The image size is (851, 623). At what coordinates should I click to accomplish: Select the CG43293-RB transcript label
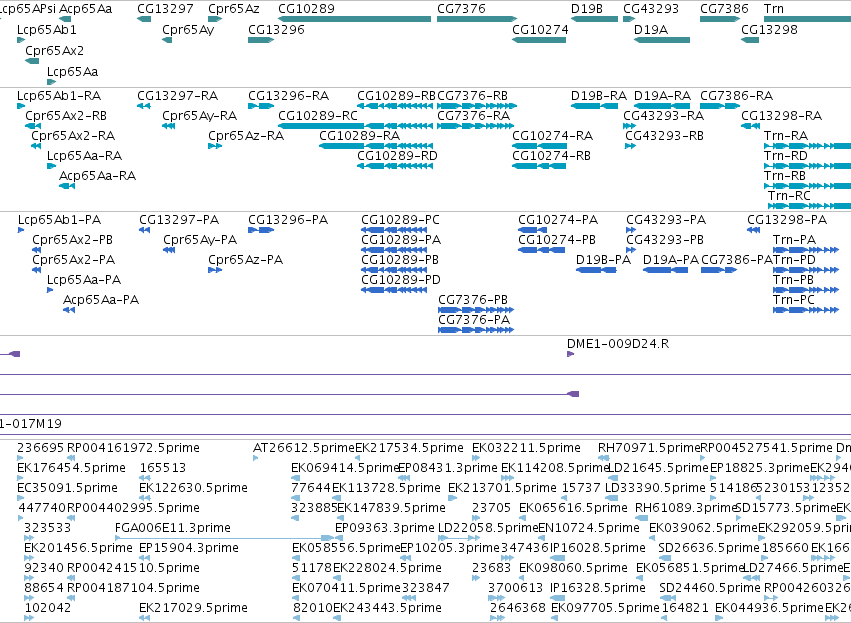pyautogui.click(x=664, y=136)
